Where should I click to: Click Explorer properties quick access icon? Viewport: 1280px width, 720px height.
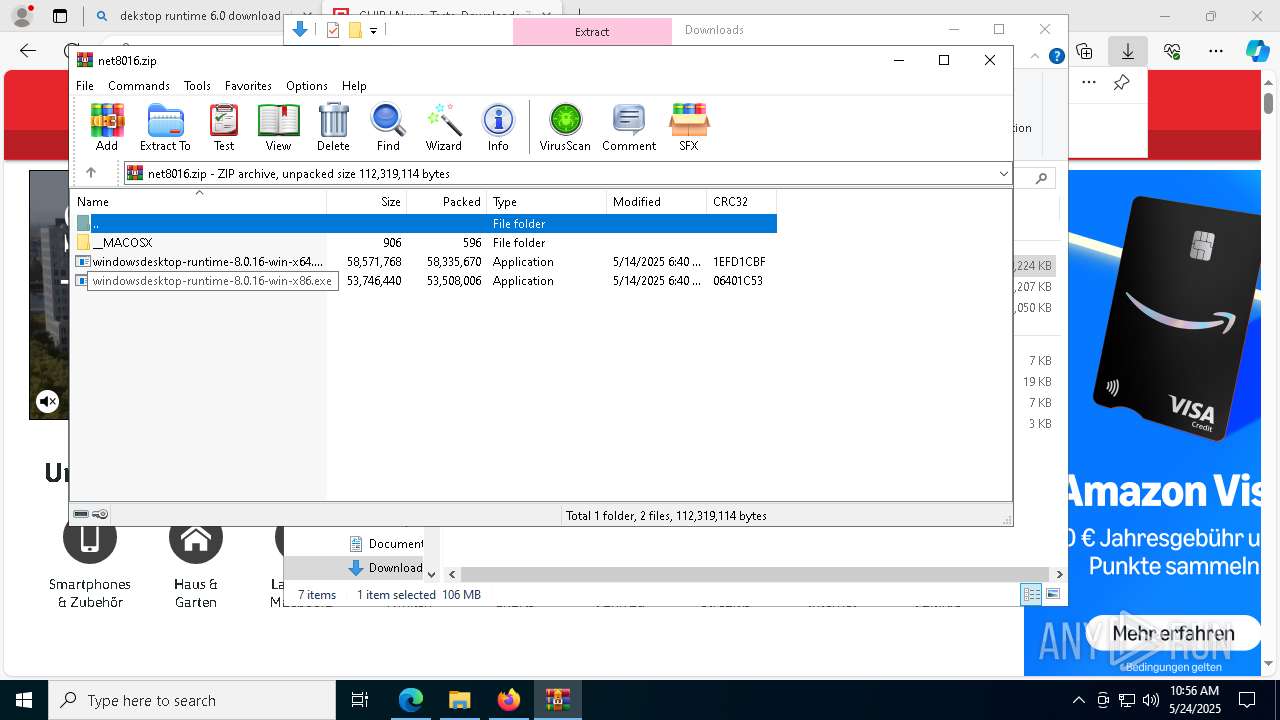pyautogui.click(x=333, y=30)
